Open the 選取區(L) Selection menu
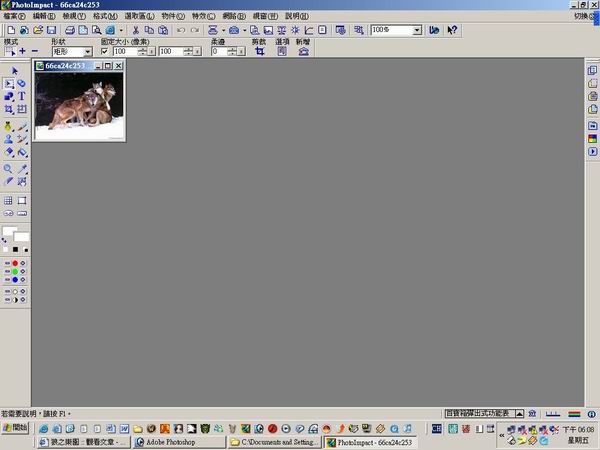 pos(140,16)
